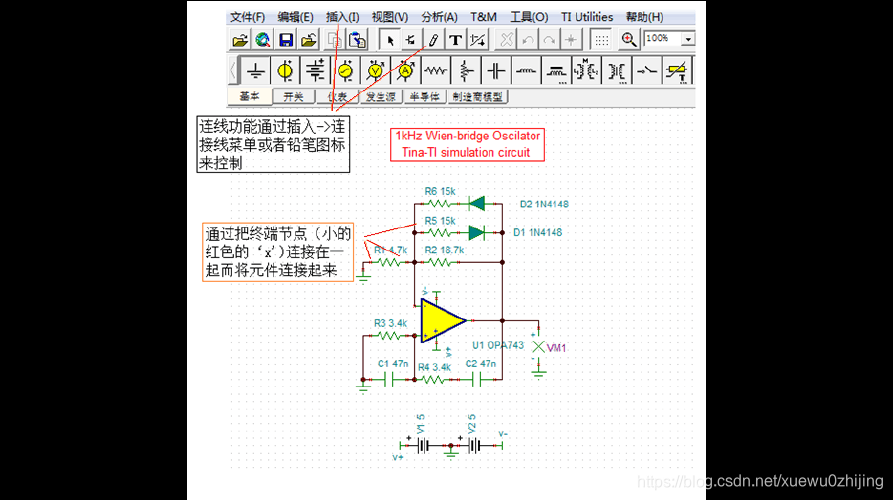Open the 帮助(H) menu
This screenshot has height=500, width=893.
point(645,17)
